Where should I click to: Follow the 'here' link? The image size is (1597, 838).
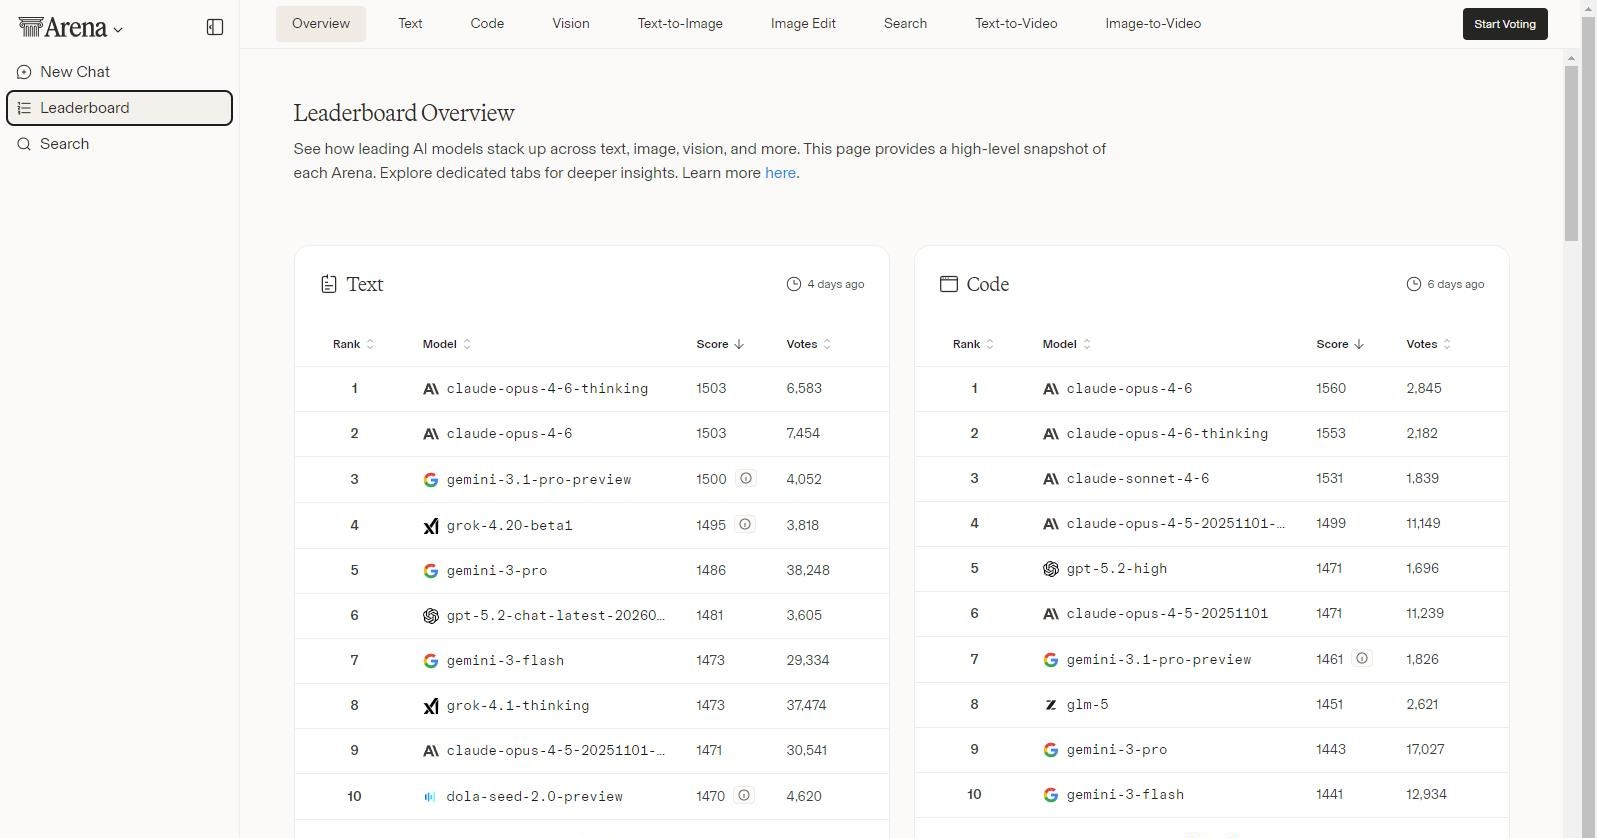point(780,173)
